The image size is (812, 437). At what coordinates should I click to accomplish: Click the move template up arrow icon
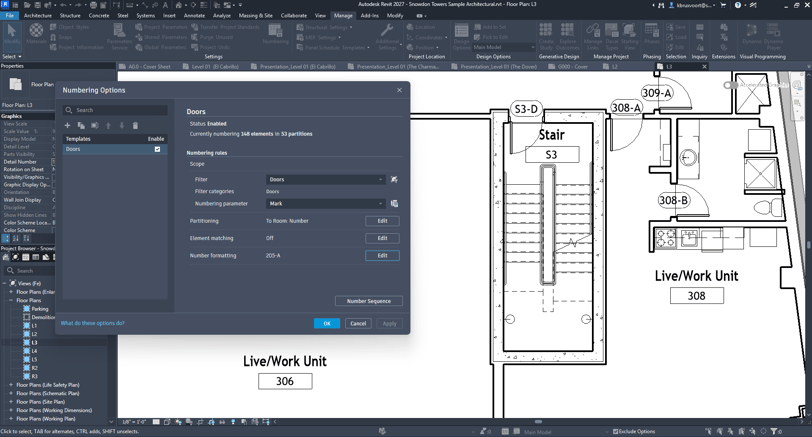point(109,126)
